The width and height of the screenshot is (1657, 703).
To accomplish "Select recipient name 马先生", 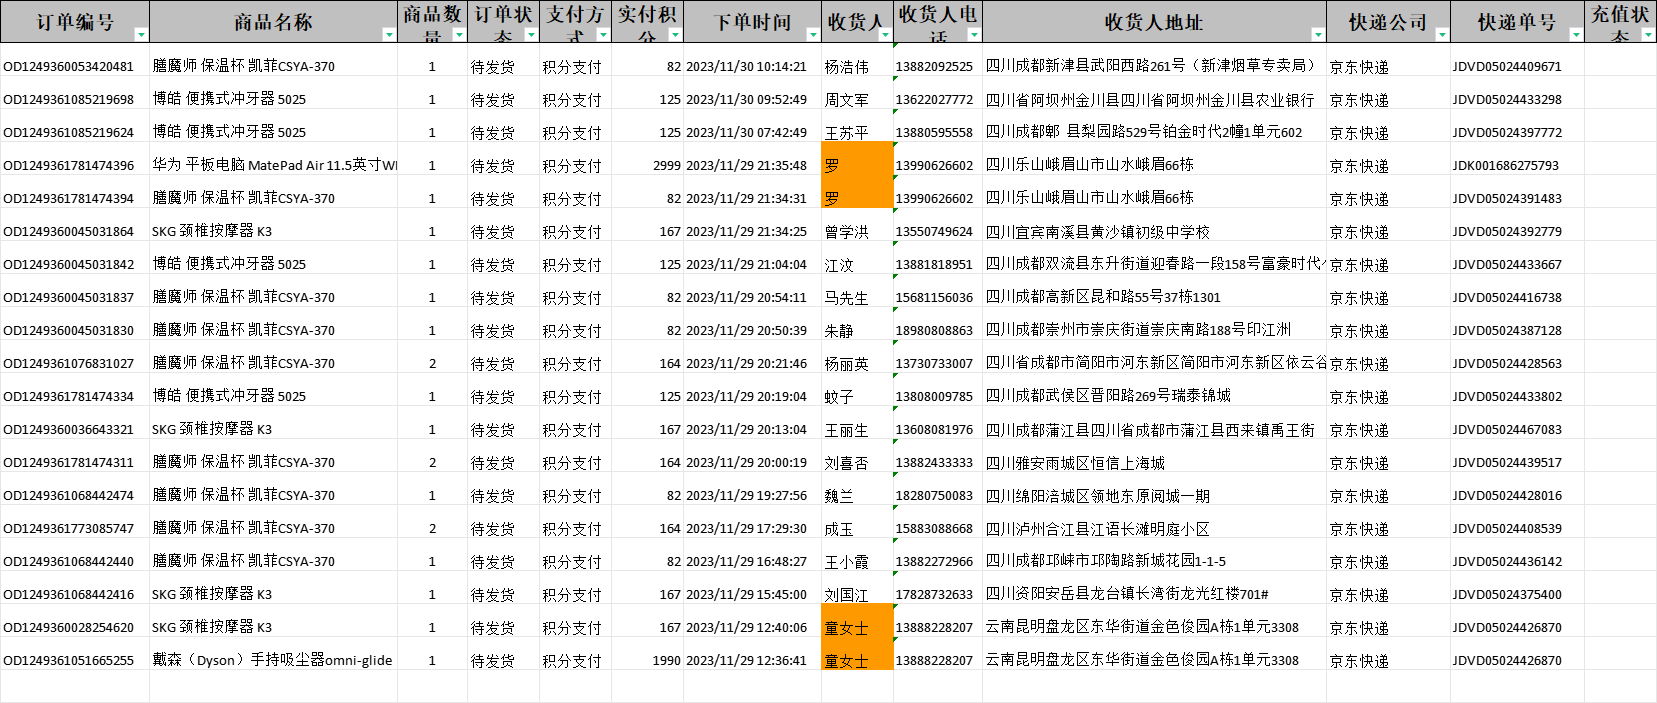I will (846, 298).
